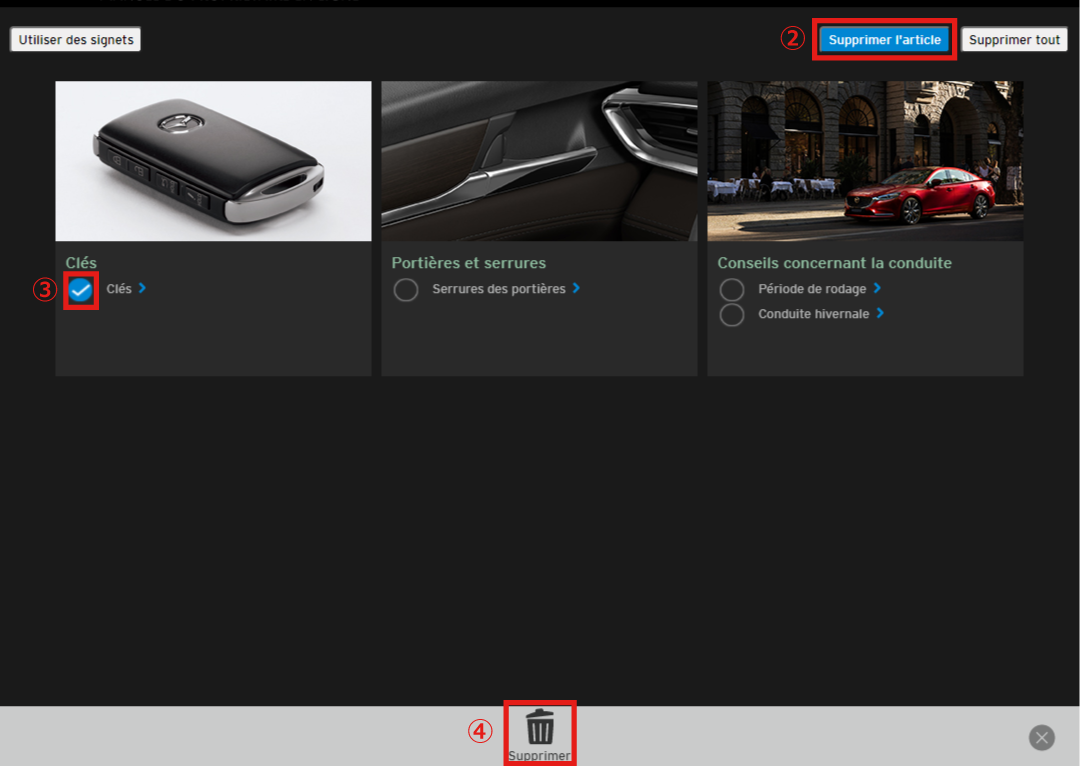Click the trash can Supprimer icon
Image resolution: width=1080 pixels, height=766 pixels.
540,727
